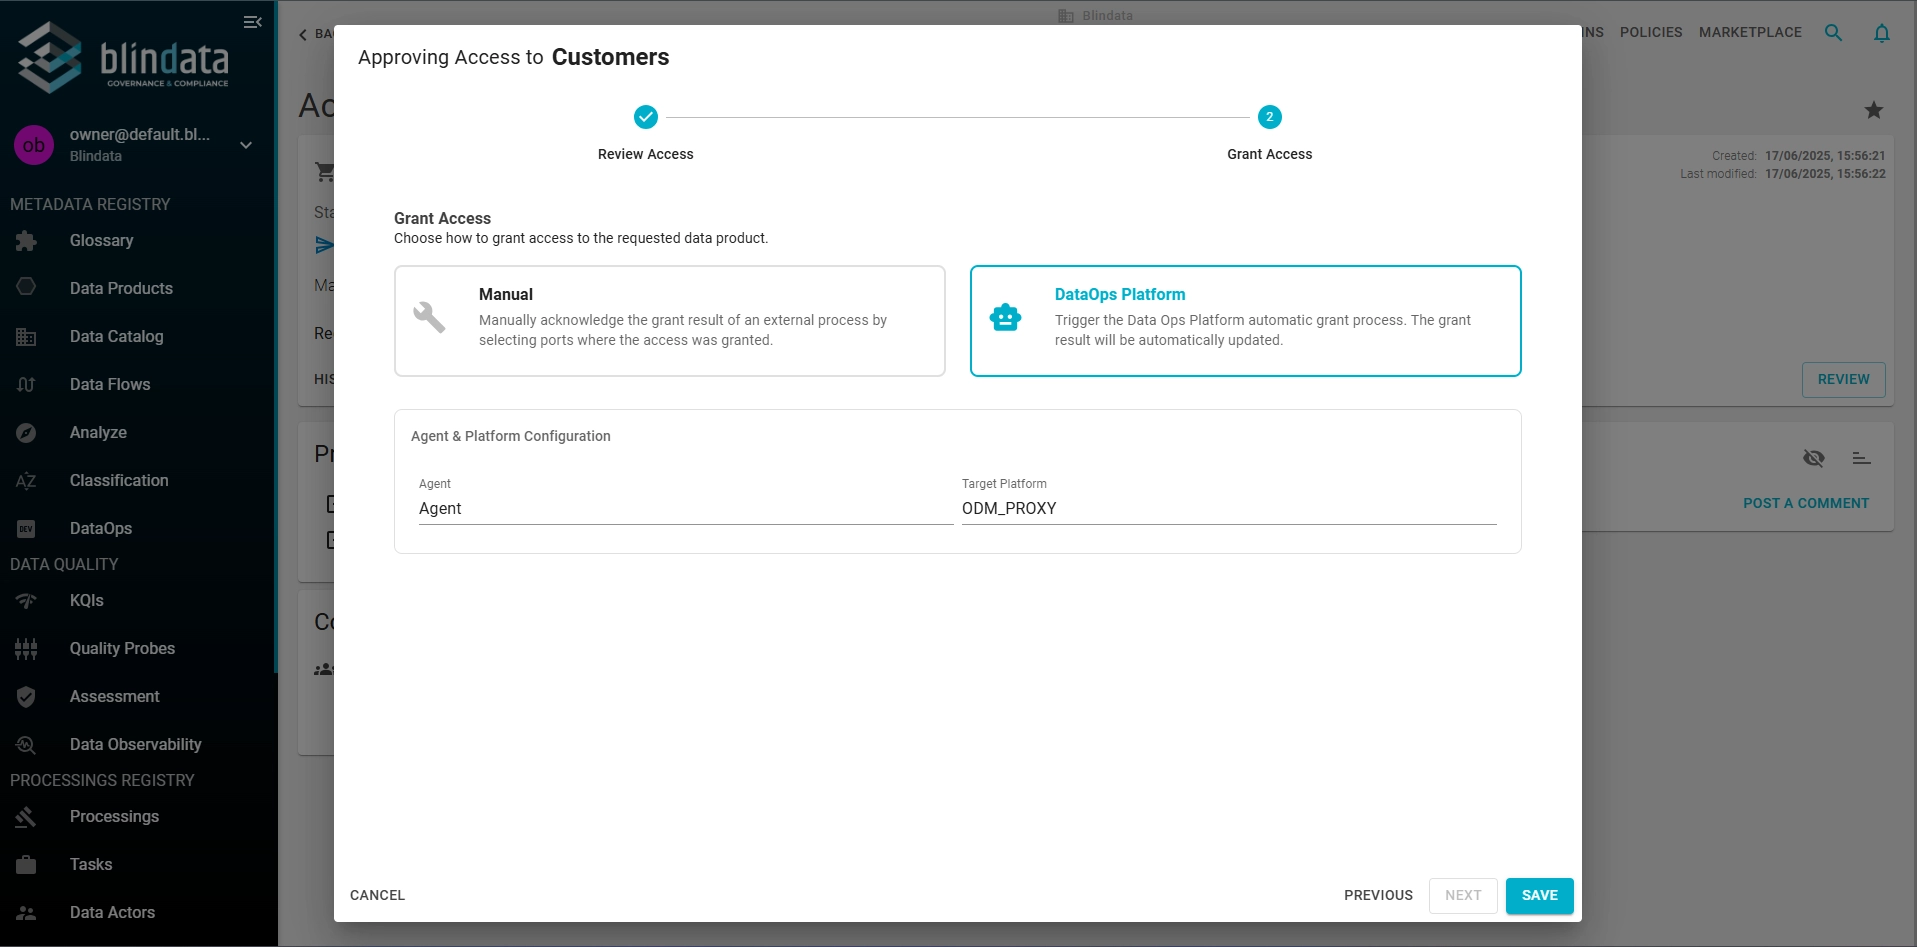
Task: Click Post a Comment link
Action: tap(1806, 504)
